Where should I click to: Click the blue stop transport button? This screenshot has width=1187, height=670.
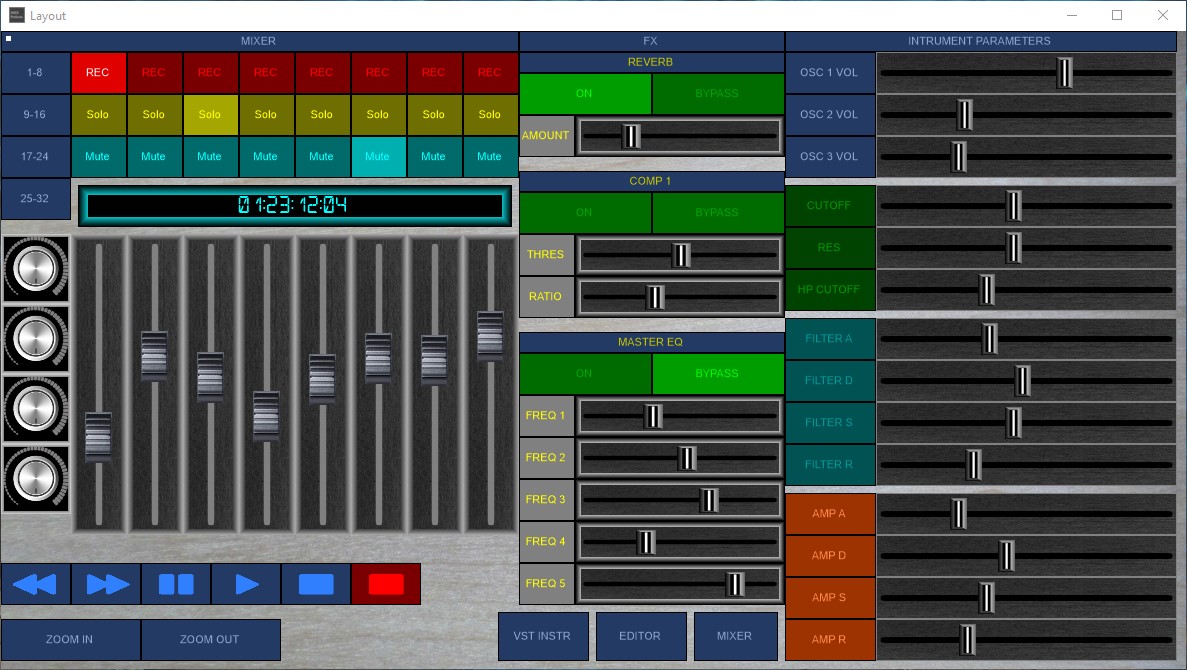point(316,584)
